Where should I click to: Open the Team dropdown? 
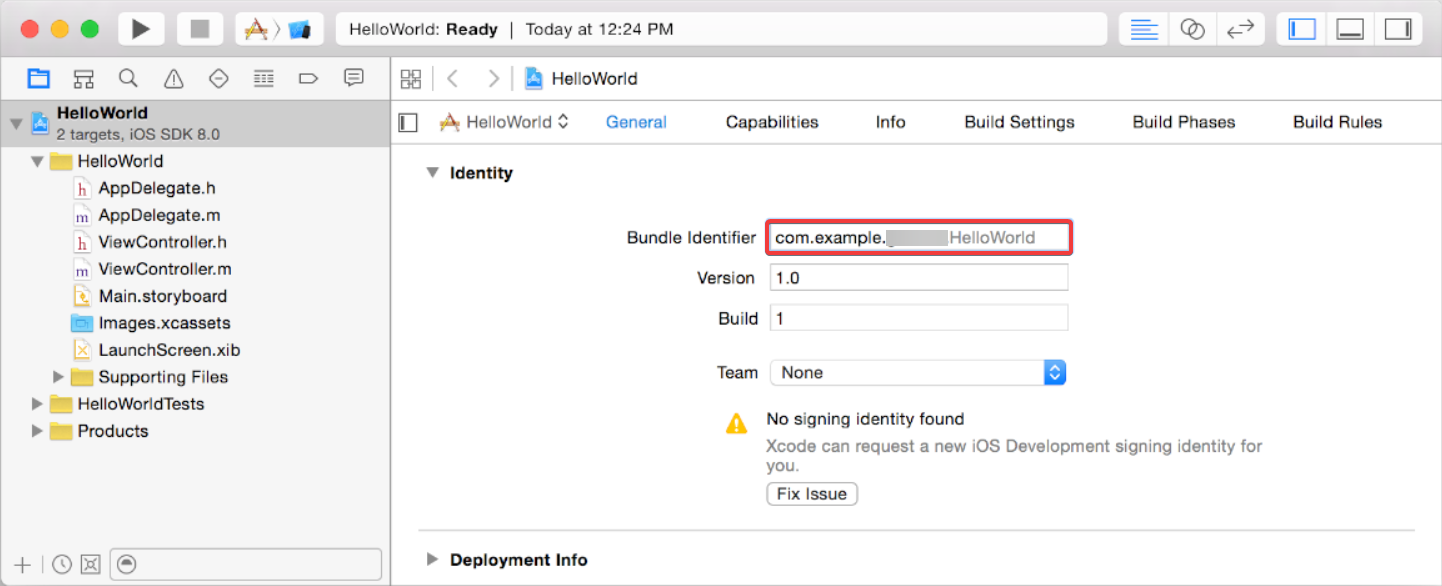tap(918, 373)
